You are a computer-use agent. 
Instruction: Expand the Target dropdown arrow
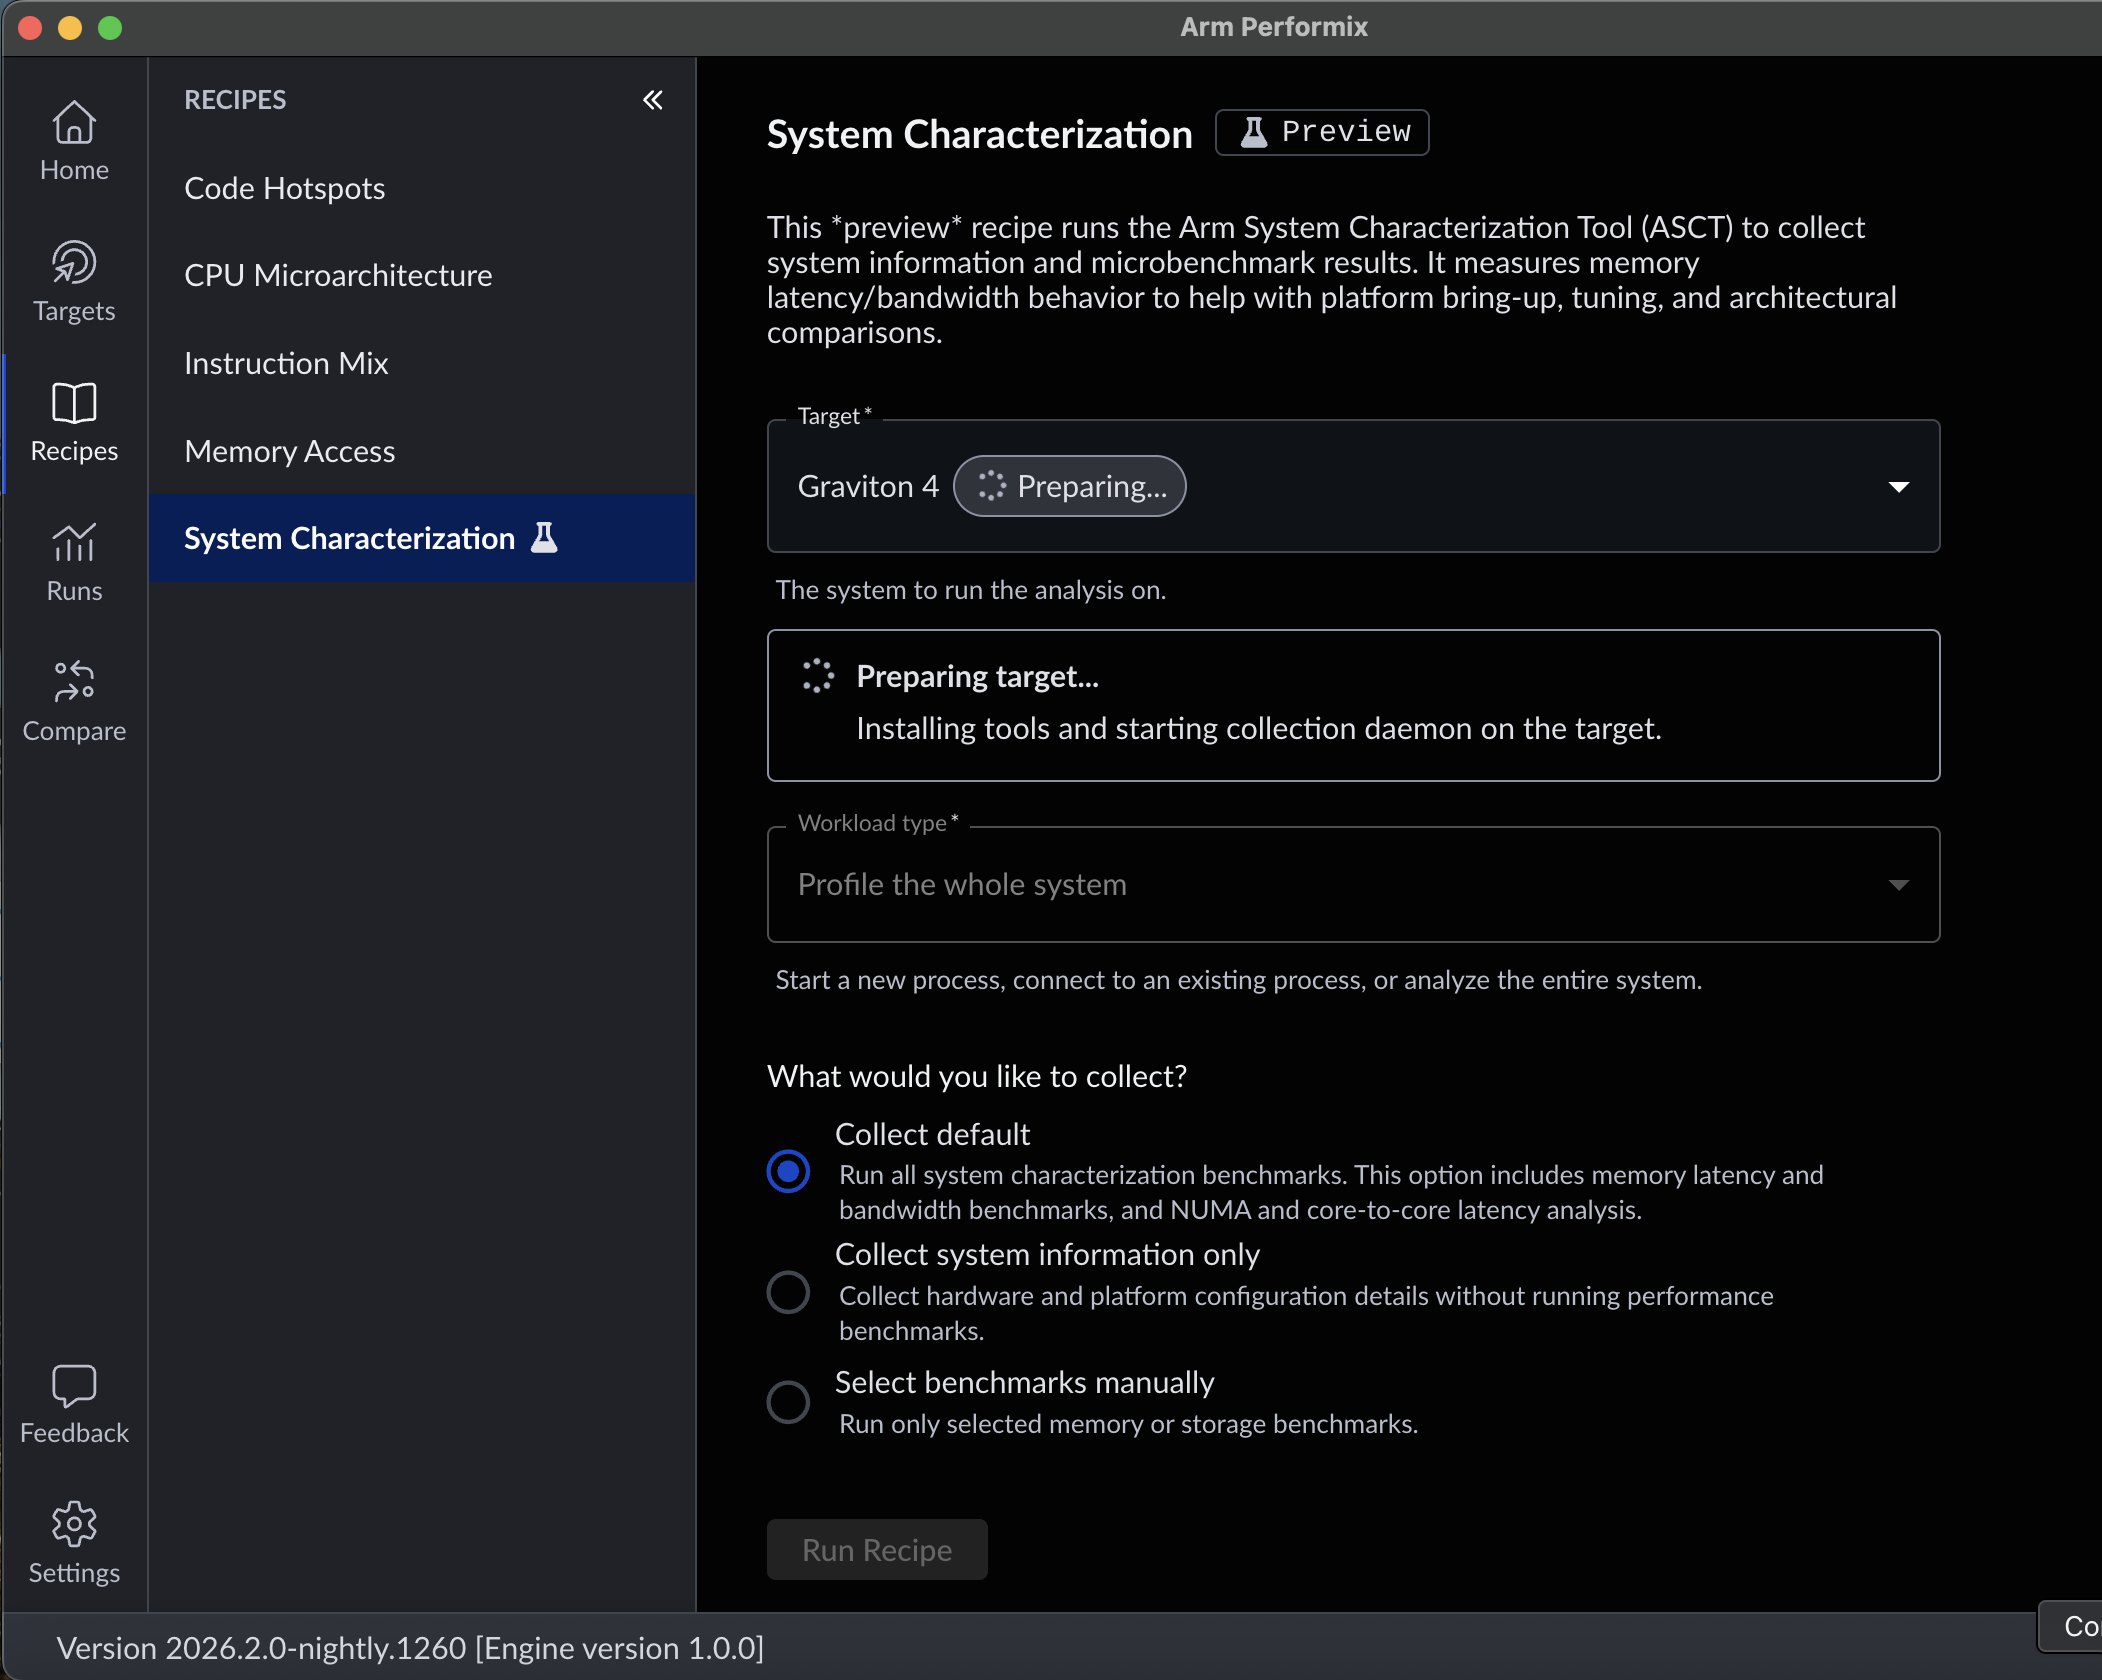tap(1899, 487)
